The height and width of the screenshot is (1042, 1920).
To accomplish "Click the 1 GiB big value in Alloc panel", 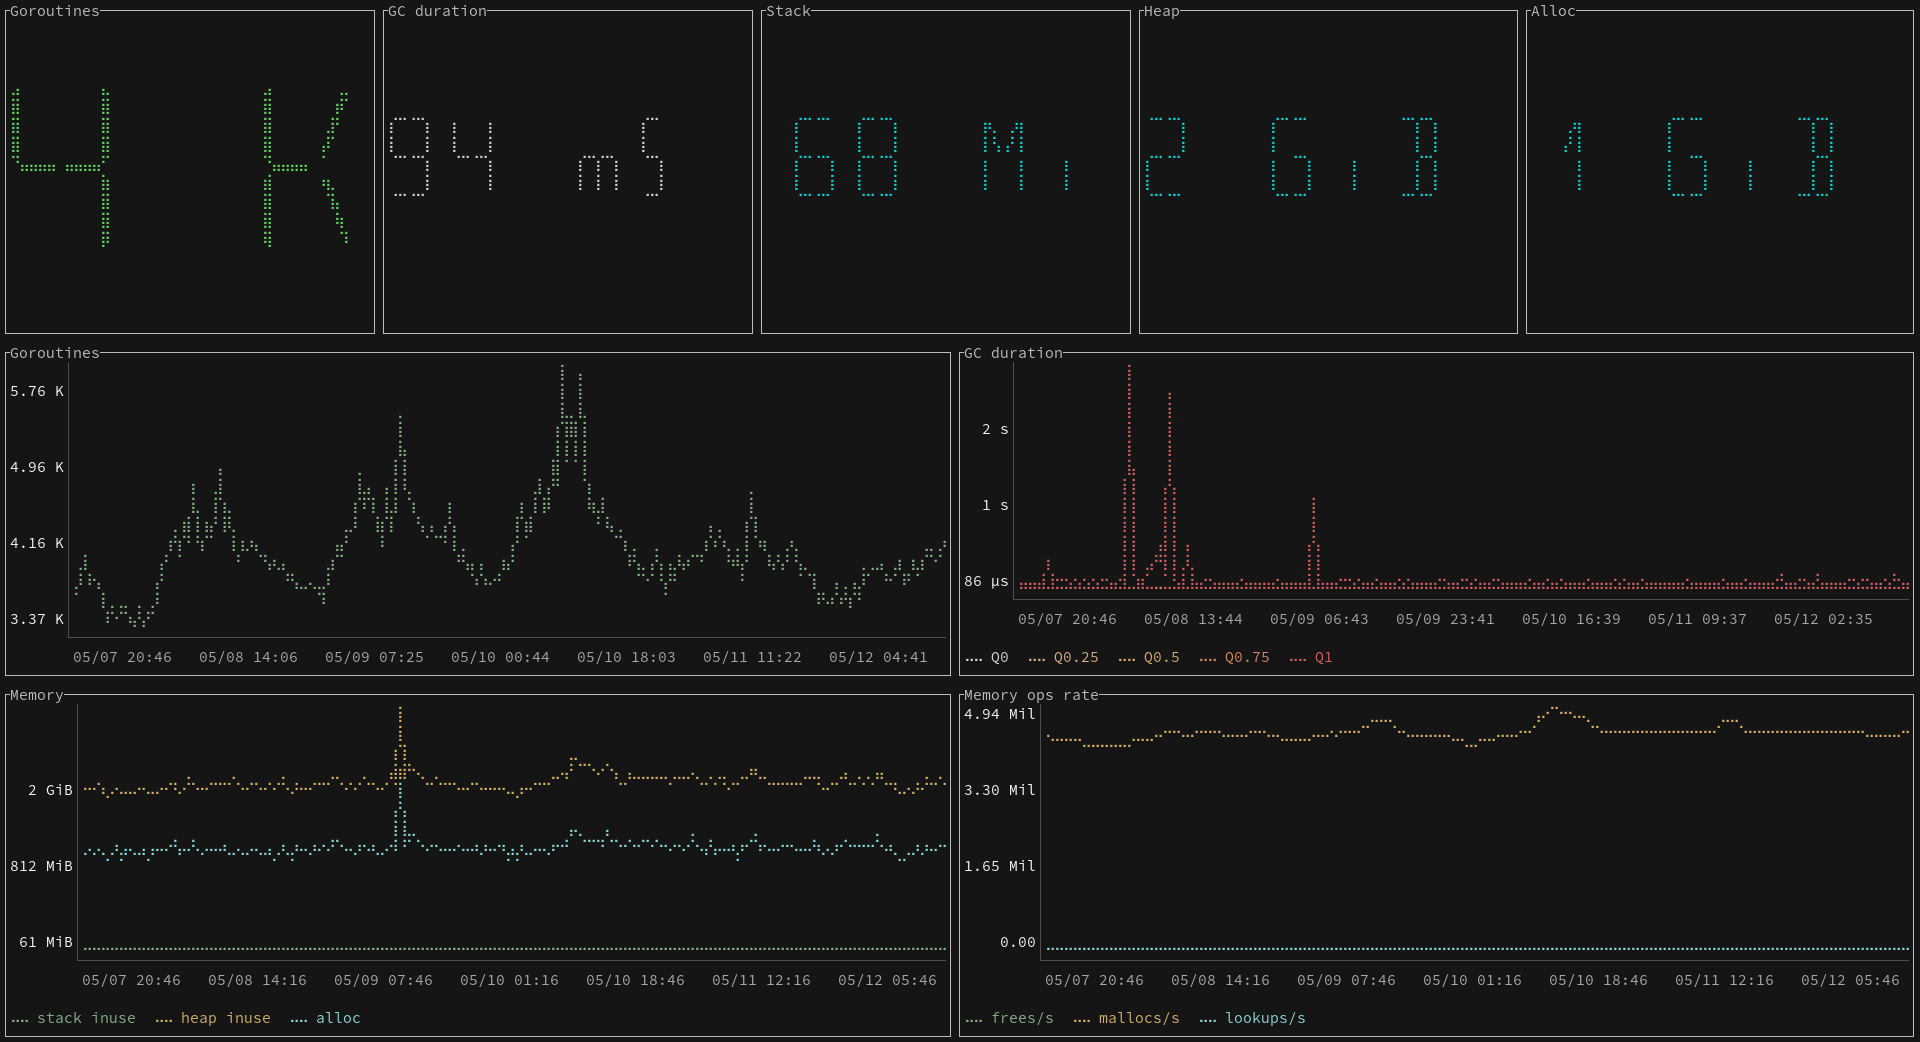I will click(x=1699, y=157).
